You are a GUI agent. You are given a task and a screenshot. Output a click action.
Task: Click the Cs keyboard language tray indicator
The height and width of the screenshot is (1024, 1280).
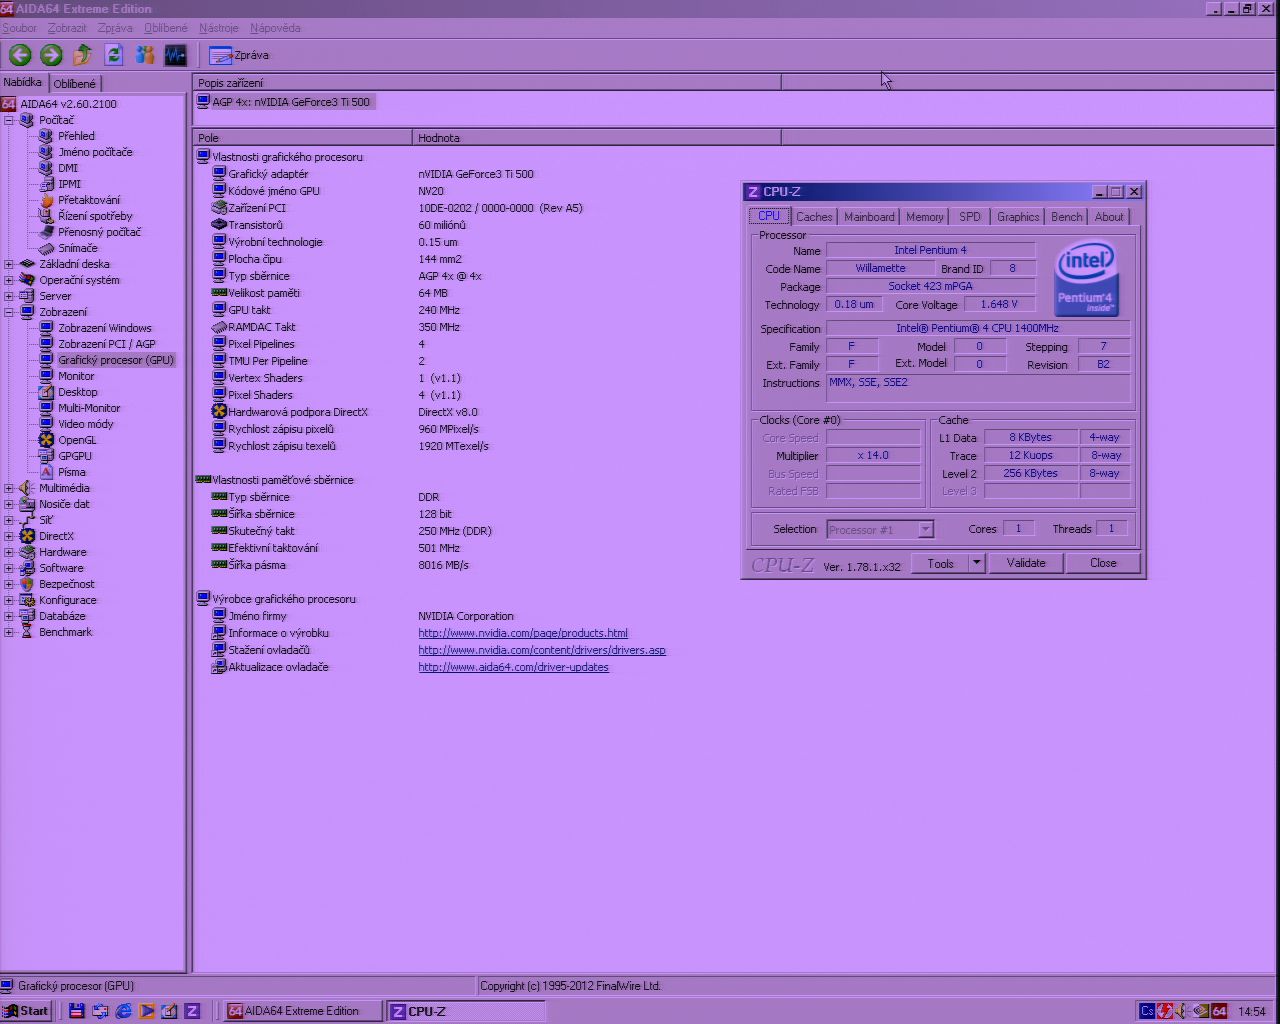coord(1147,1011)
